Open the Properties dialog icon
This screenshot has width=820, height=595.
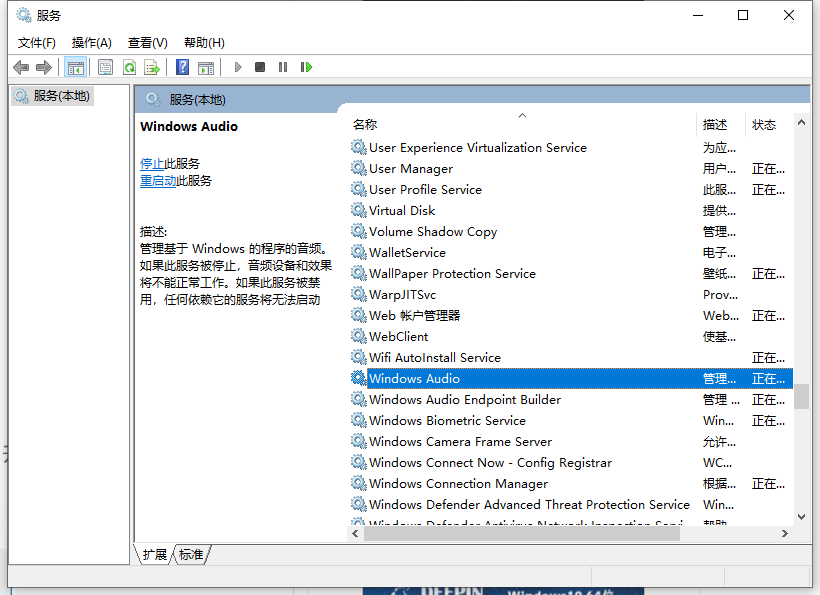coord(106,66)
